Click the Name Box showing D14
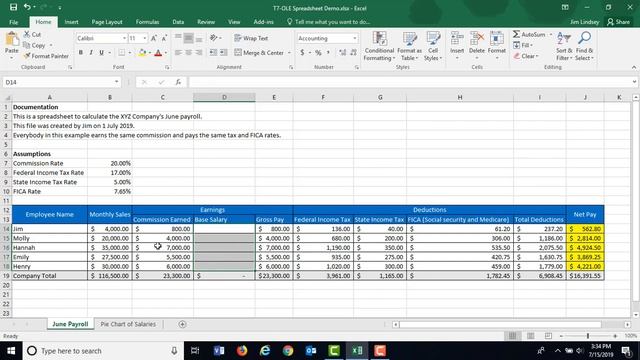The width and height of the screenshot is (640, 360). click(x=61, y=82)
